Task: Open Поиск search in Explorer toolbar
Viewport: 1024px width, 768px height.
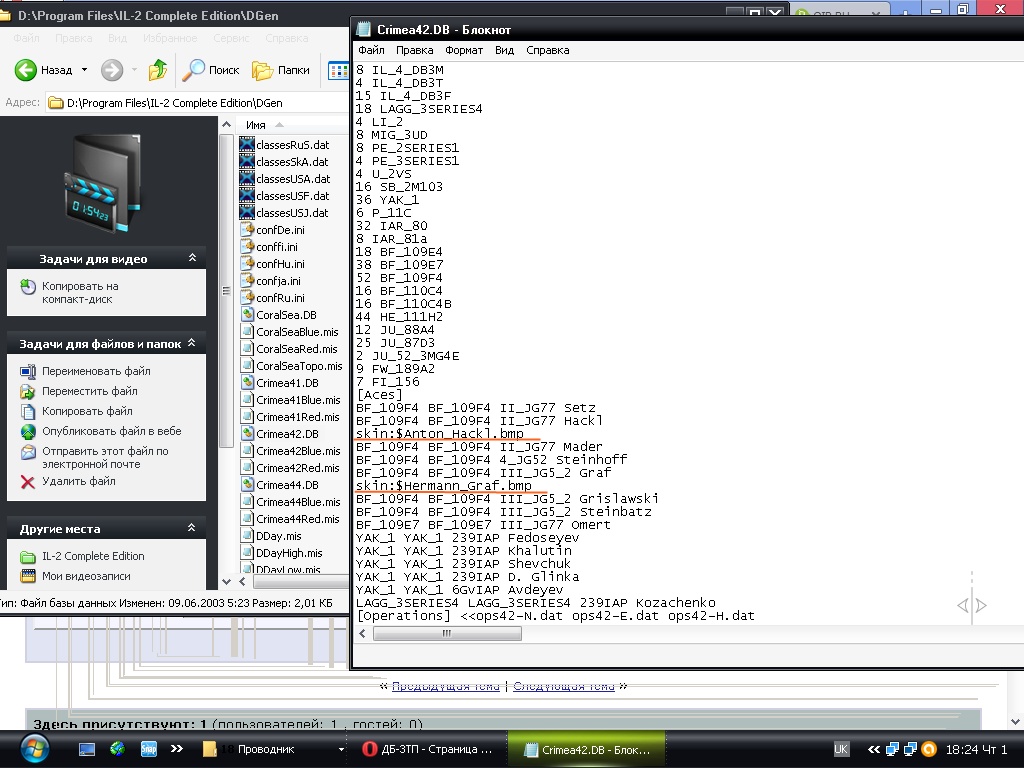Action: [212, 70]
